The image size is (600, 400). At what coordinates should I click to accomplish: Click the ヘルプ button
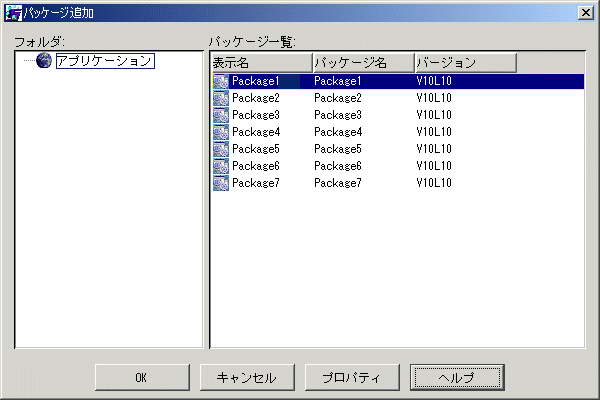pos(457,378)
